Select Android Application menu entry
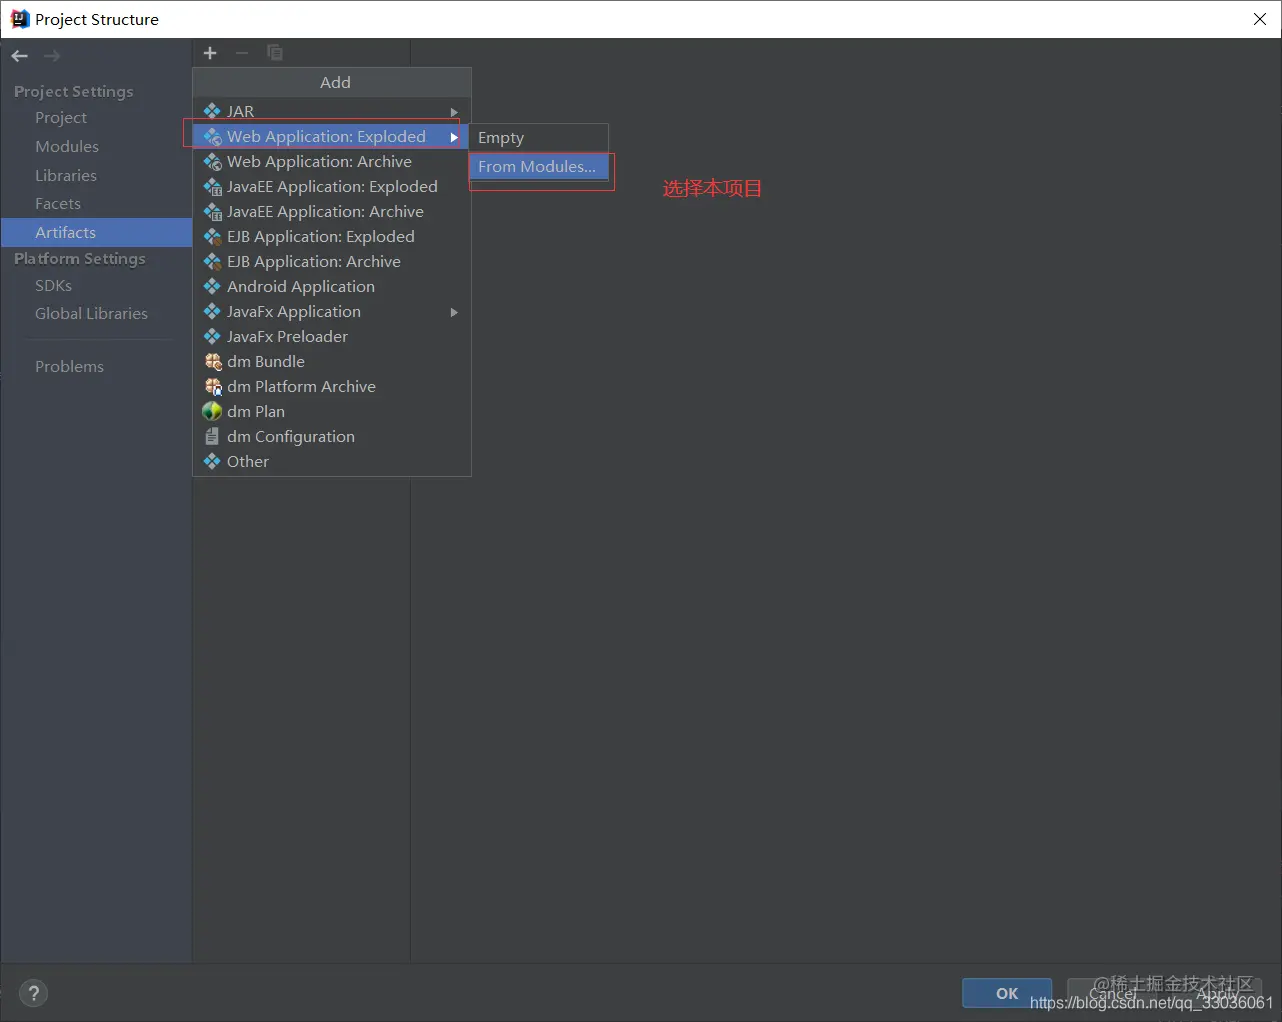Image resolution: width=1282 pixels, height=1022 pixels. point(331,286)
